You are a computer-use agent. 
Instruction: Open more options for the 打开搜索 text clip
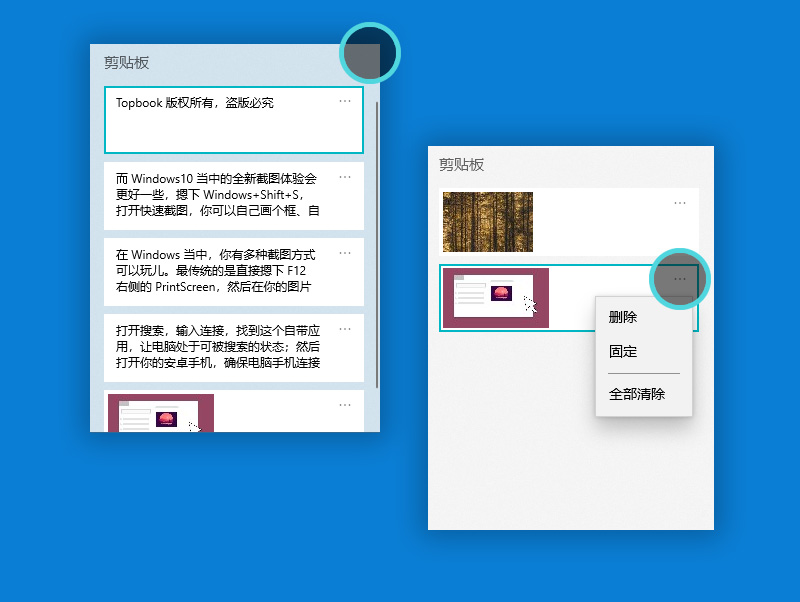pyautogui.click(x=345, y=329)
